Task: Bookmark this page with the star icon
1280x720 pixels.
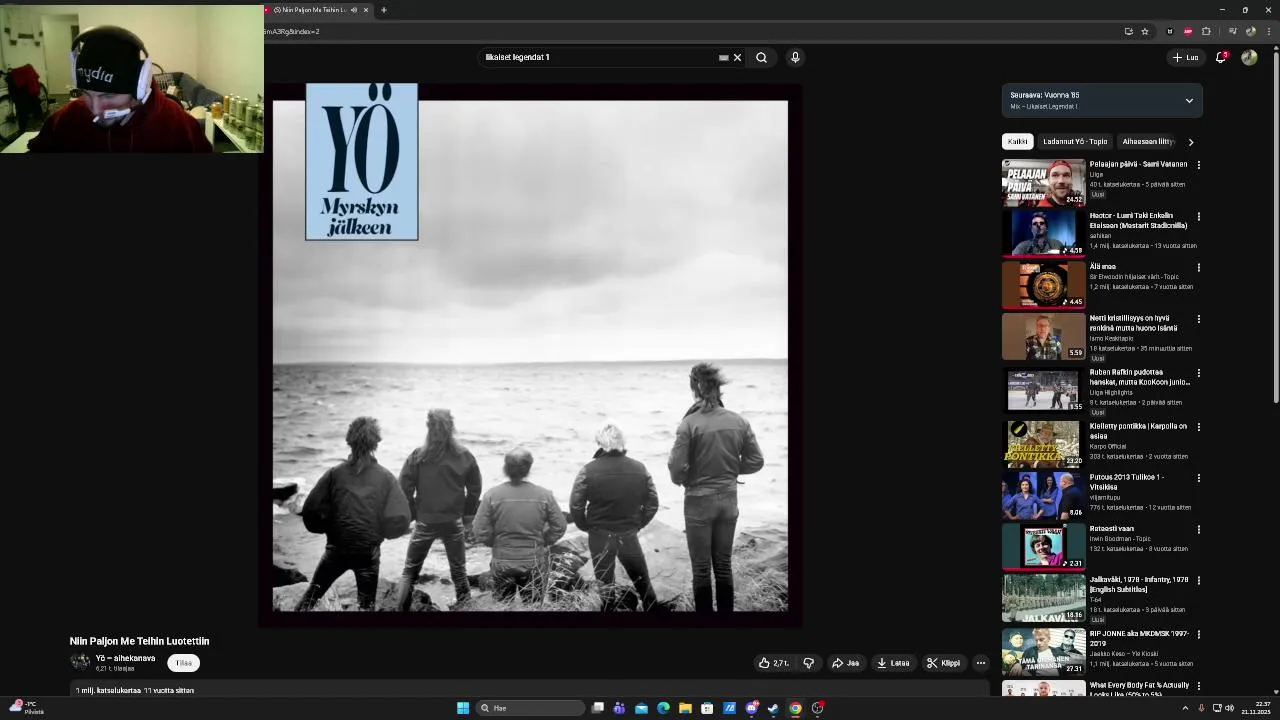Action: click(x=1145, y=31)
